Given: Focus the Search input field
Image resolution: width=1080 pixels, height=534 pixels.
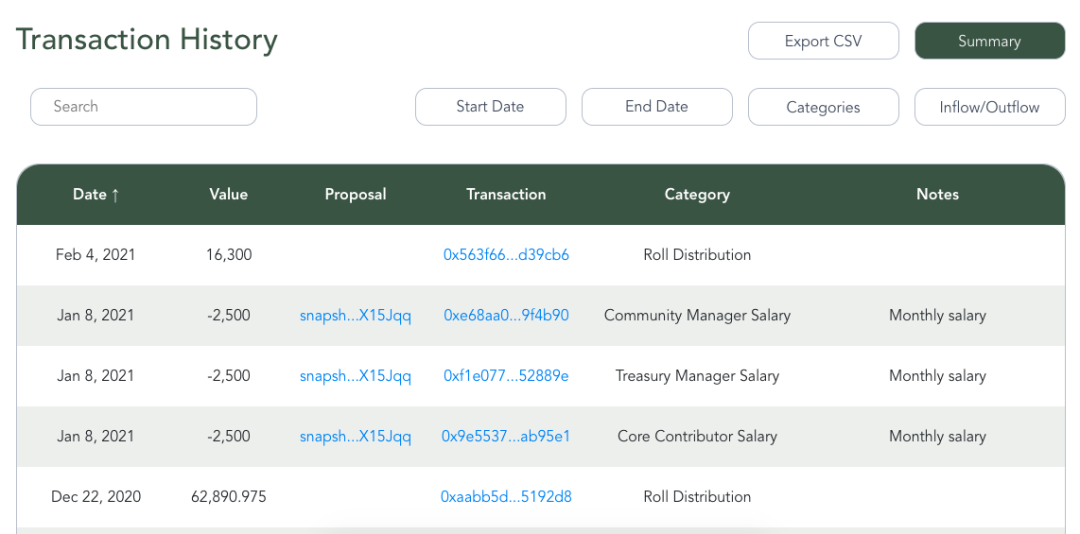Looking at the screenshot, I should click(143, 107).
